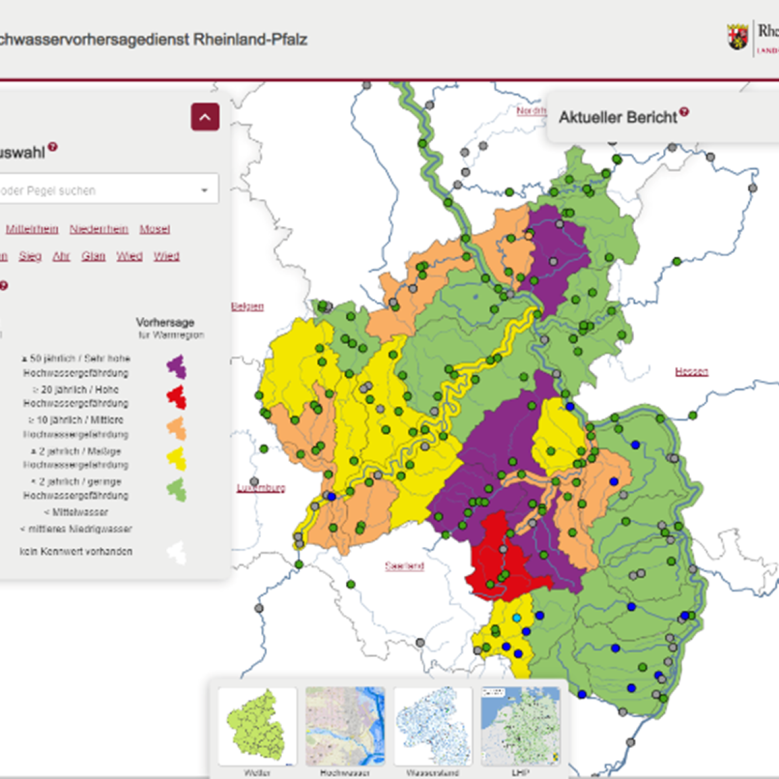Click the help icon next to Auswahl

pos(53,147)
